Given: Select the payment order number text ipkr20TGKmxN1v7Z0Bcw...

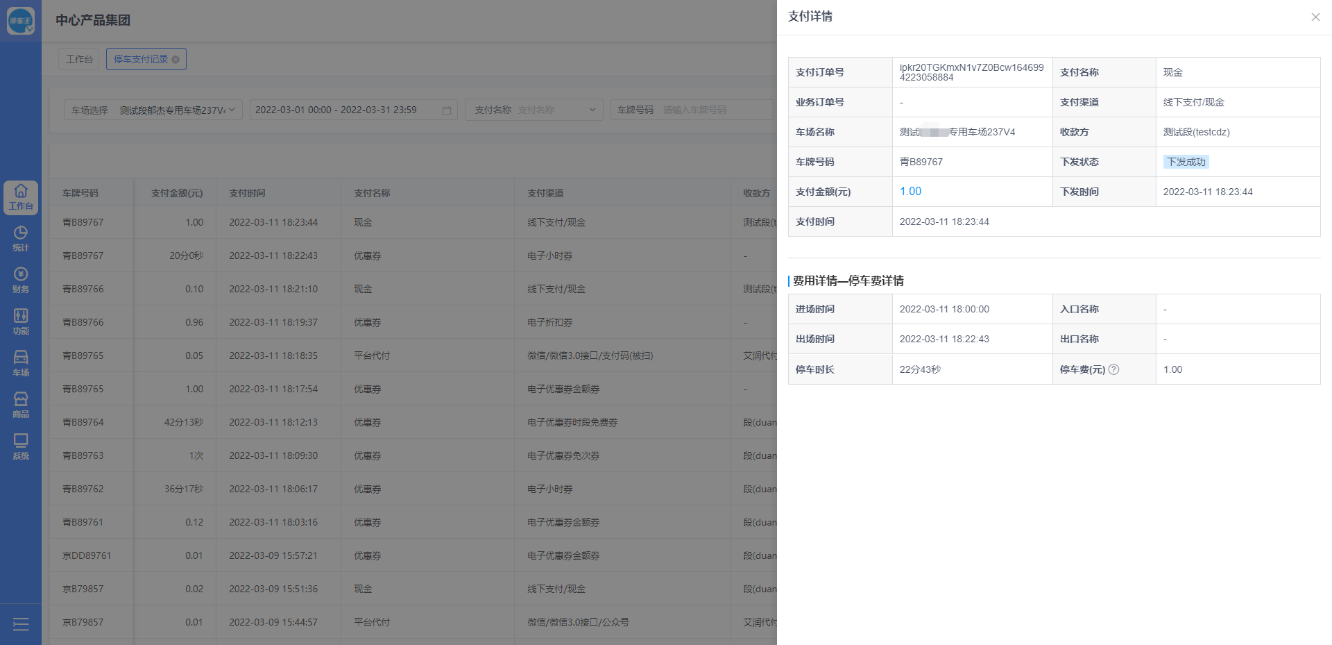Looking at the screenshot, I should pyautogui.click(x=972, y=72).
